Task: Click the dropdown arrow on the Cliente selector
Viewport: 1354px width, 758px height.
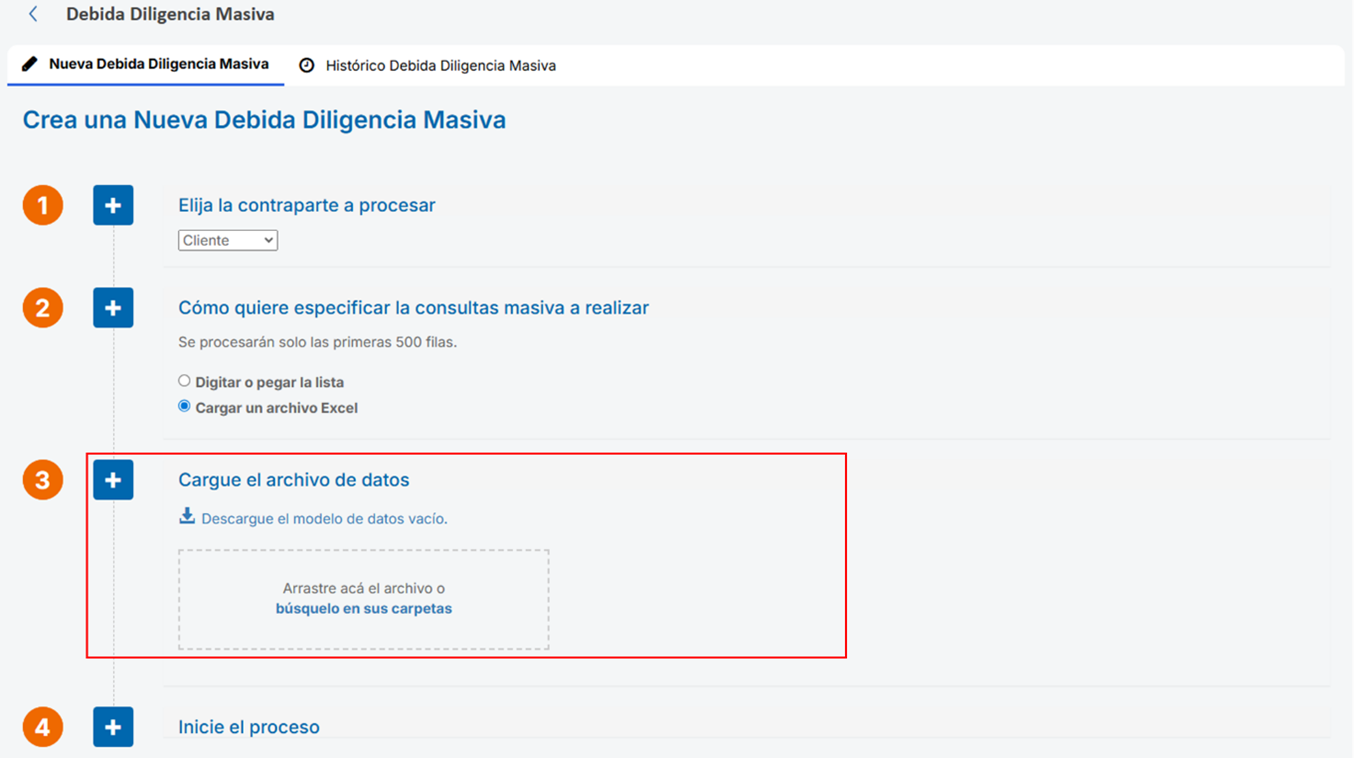Action: click(266, 240)
